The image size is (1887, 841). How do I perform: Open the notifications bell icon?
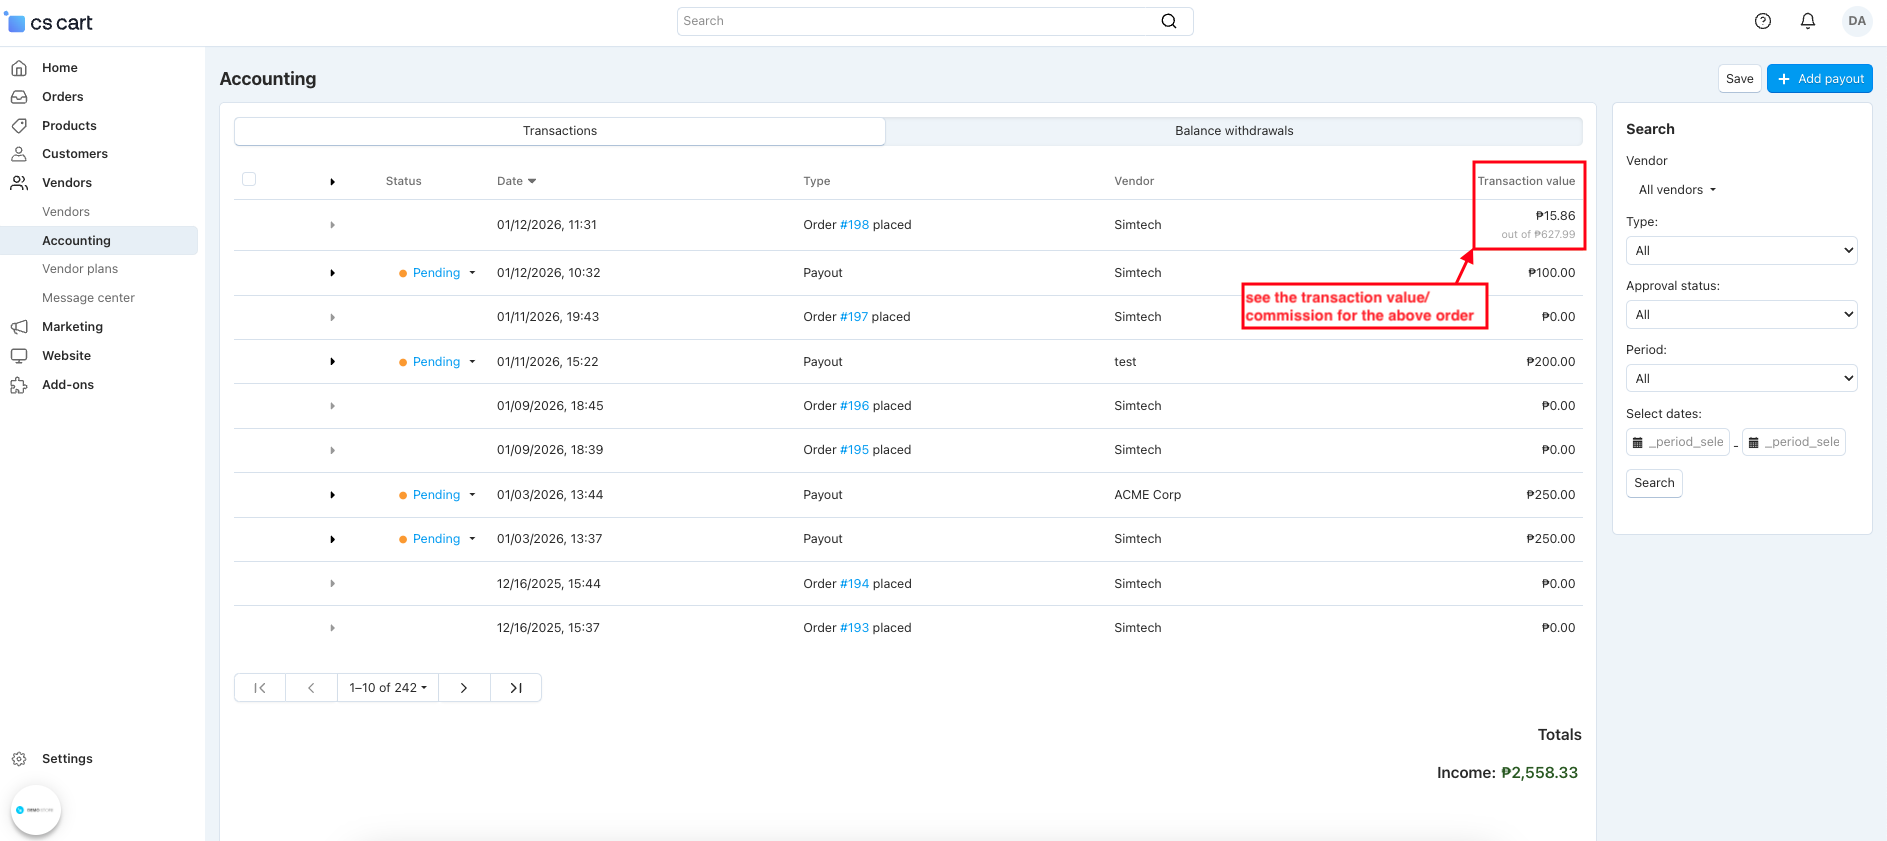[1807, 21]
